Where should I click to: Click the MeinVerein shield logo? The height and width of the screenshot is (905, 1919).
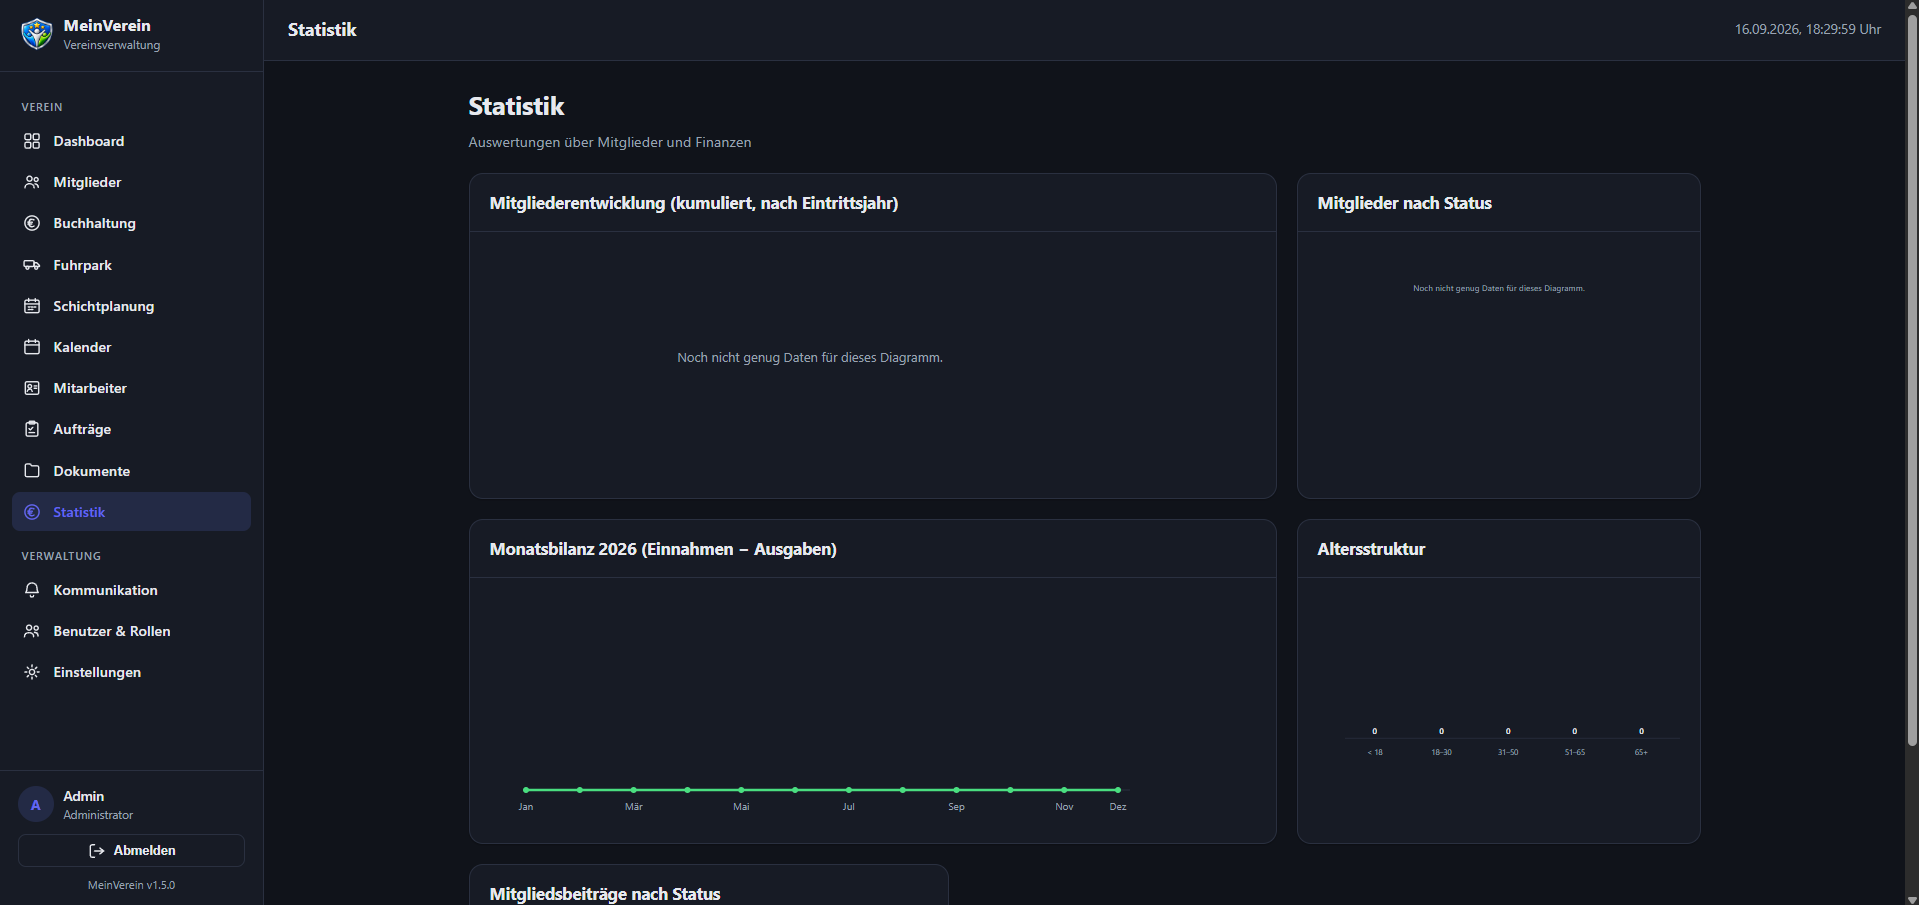(37, 34)
